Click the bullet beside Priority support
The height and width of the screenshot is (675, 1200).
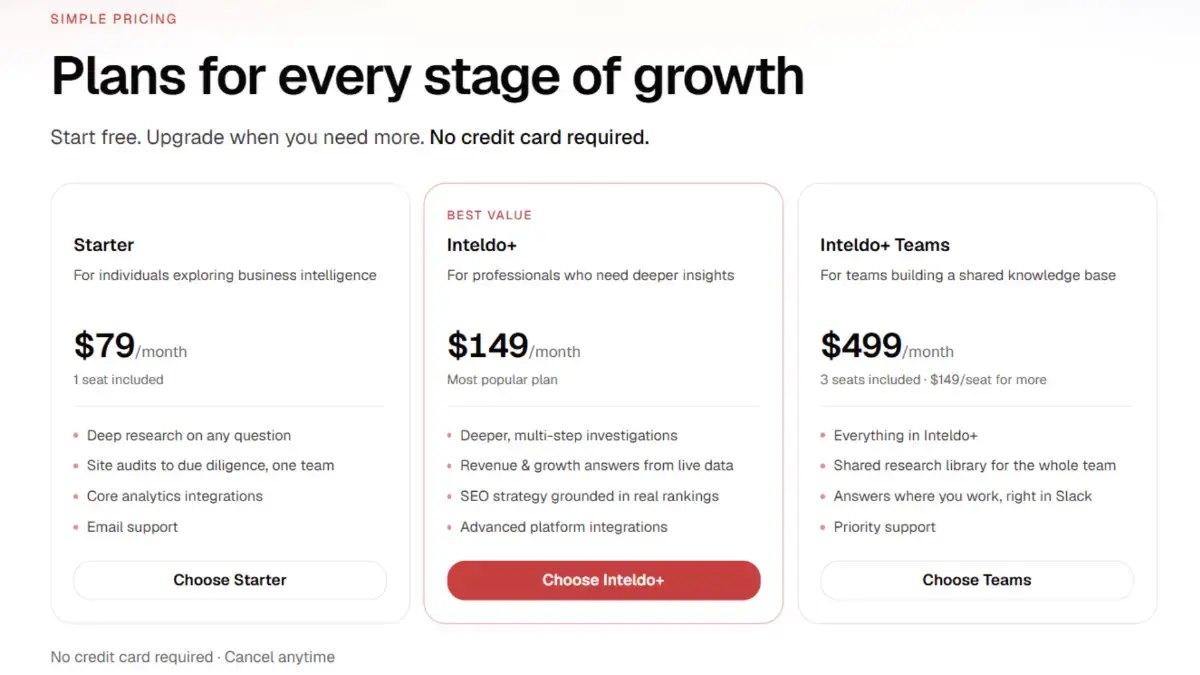(823, 527)
